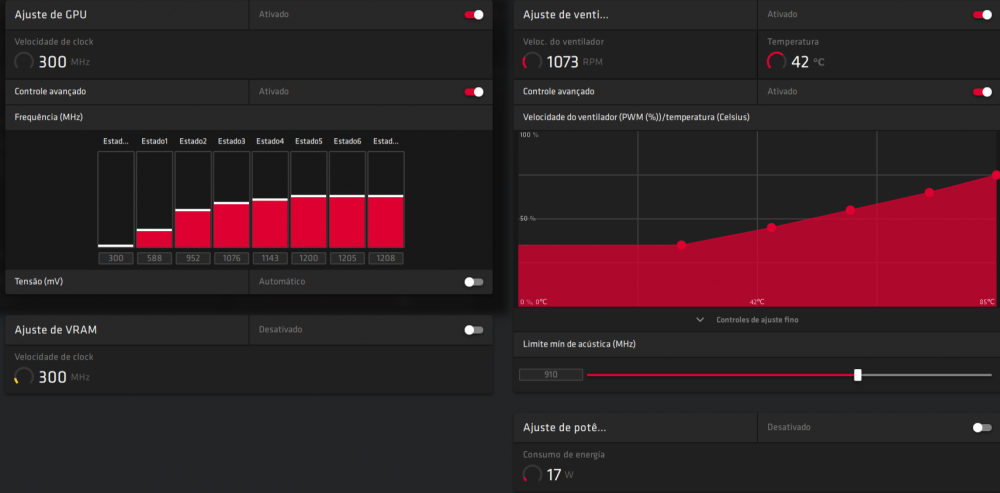Click the Estado3 frequency field showing 1076
The width and height of the screenshot is (1000, 493).
click(232, 258)
